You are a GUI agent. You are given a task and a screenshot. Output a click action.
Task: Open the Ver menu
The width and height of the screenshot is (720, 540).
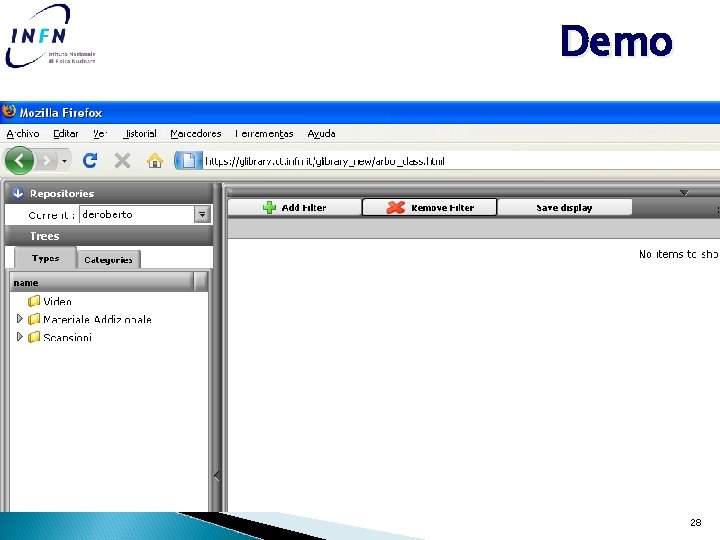[x=100, y=134]
